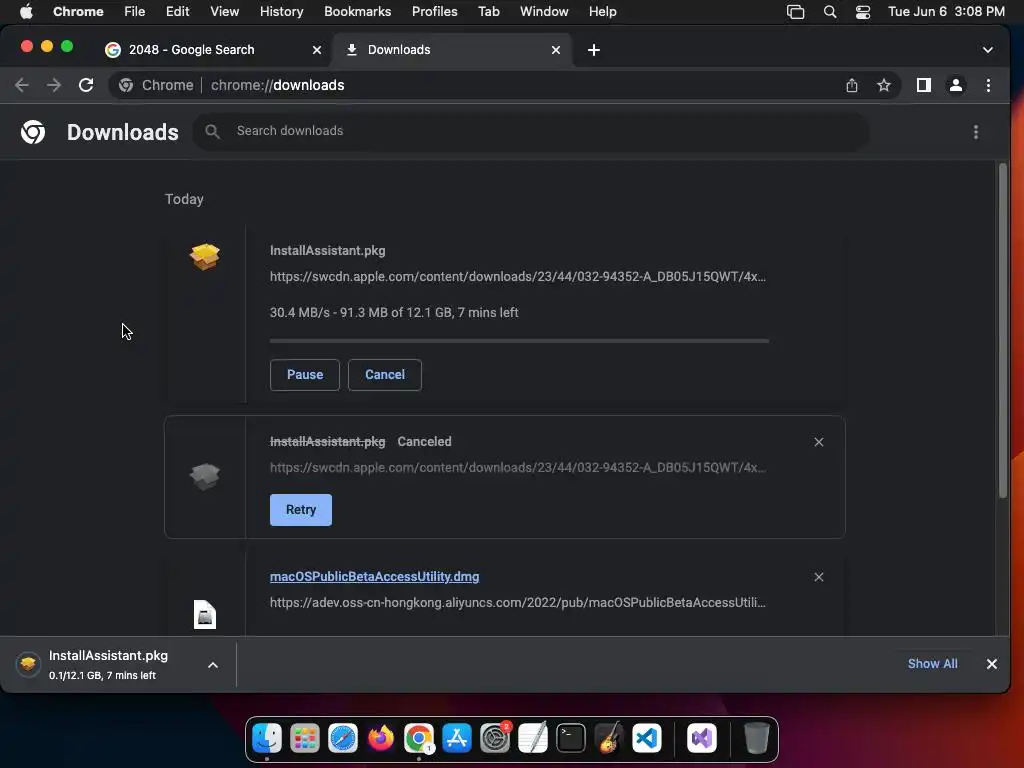Open System Settings from the Dock
The height and width of the screenshot is (768, 1024).
point(495,739)
